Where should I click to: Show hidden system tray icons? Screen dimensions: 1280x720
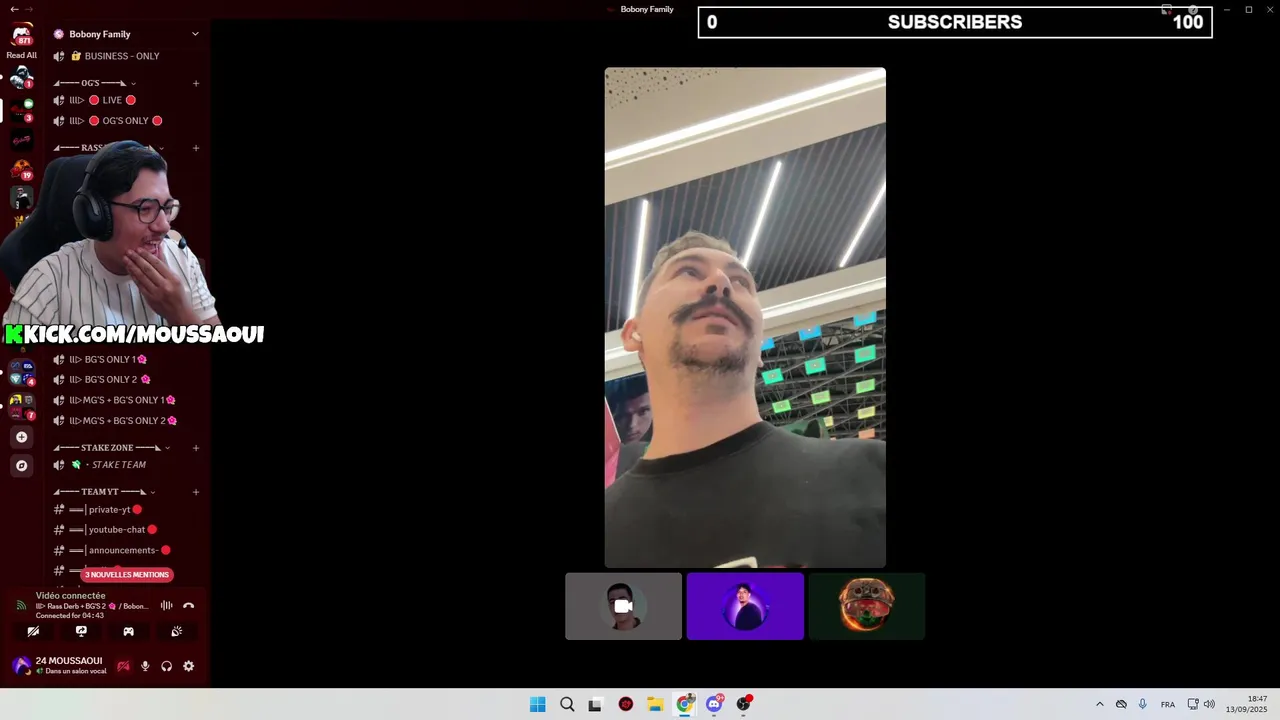(x=1100, y=704)
